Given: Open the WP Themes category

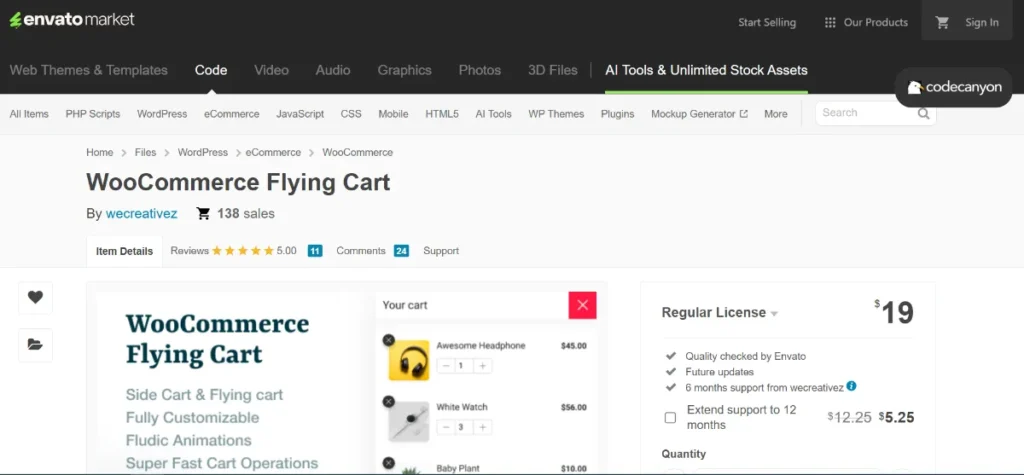Looking at the screenshot, I should 556,114.
